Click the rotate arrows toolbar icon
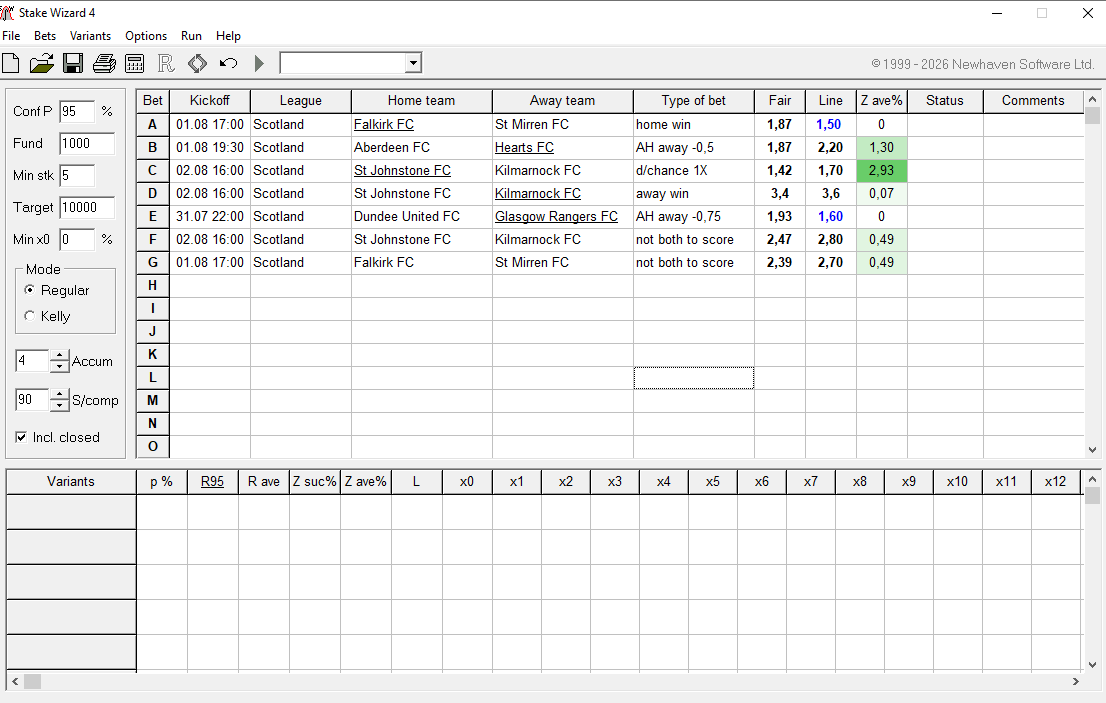 pos(198,63)
